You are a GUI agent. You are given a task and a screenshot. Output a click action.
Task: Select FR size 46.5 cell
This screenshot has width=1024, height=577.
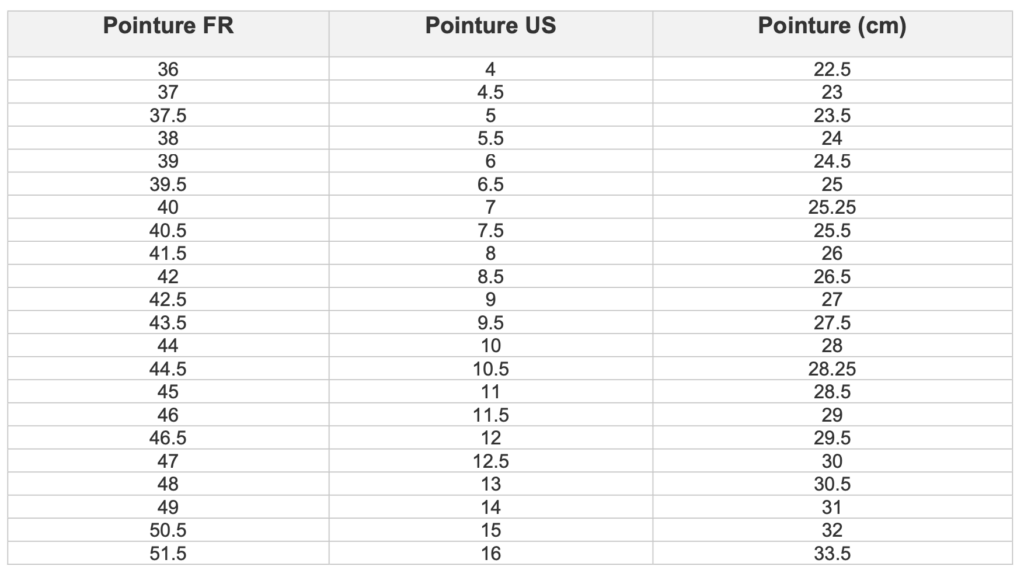click(168, 438)
